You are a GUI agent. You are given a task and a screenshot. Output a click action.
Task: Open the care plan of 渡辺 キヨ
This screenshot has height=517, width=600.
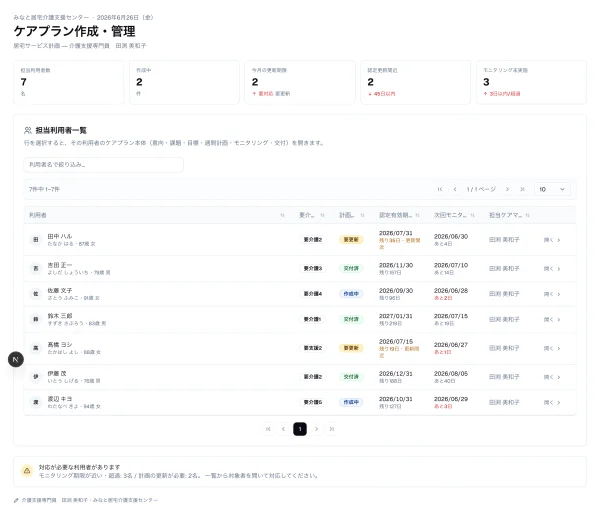tap(552, 403)
